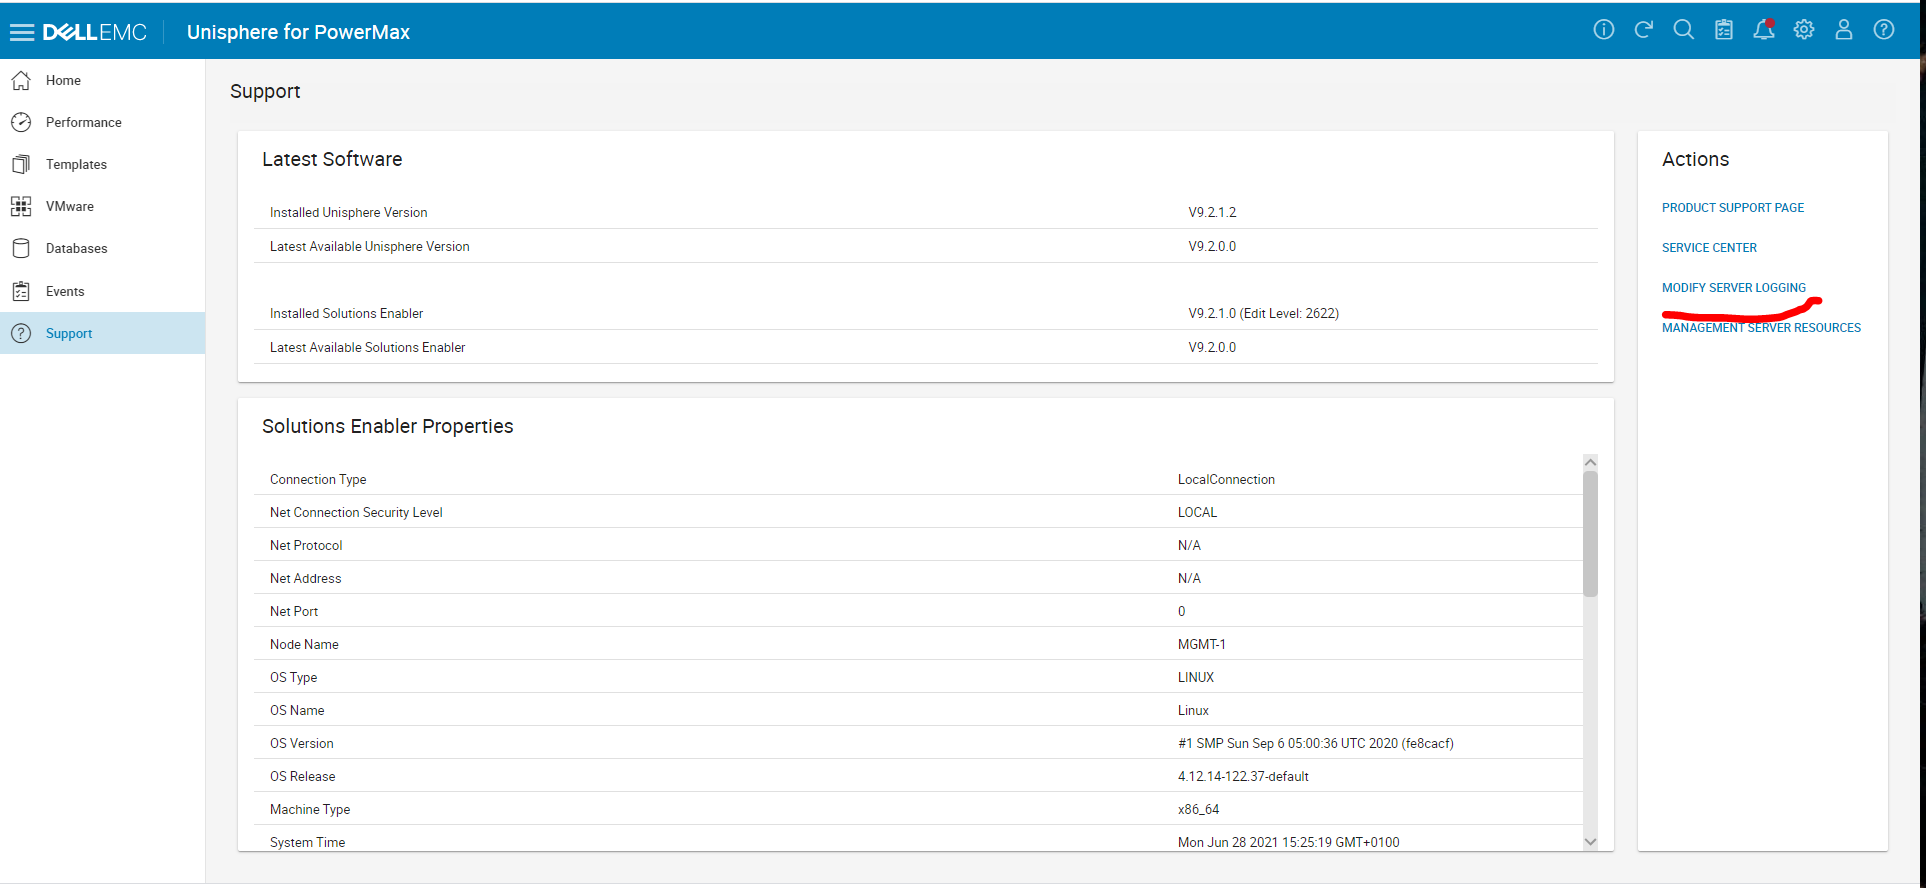Select the Net Port row label
The image size is (1926, 888).
click(x=294, y=611)
